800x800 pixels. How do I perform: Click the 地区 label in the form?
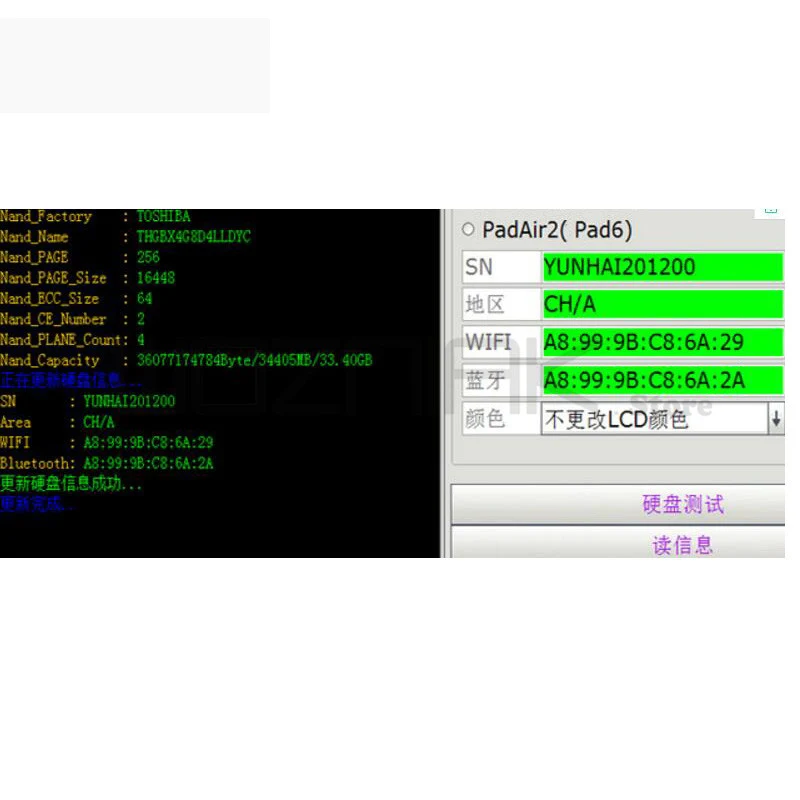(485, 305)
